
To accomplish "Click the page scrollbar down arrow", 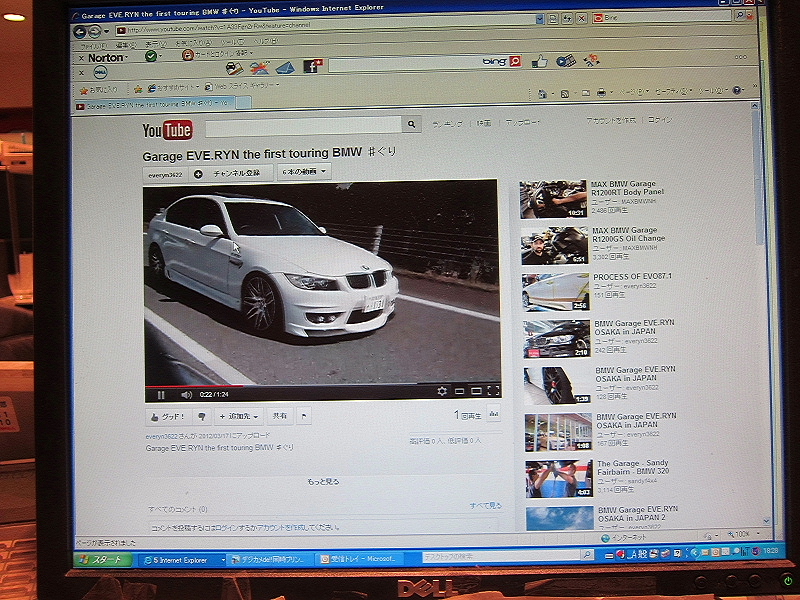I will pyautogui.click(x=766, y=521).
